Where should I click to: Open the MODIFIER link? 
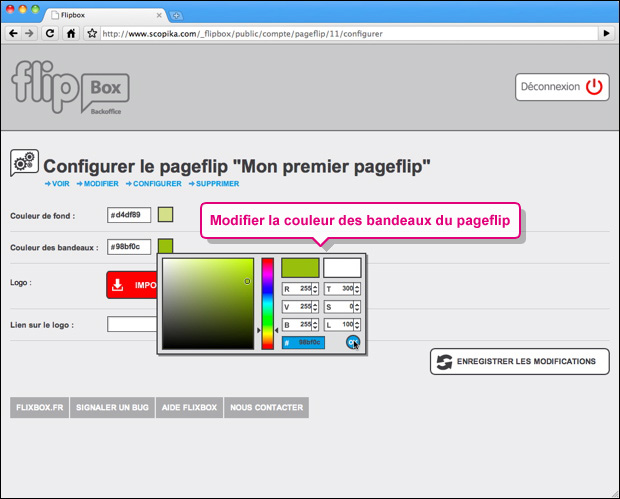coord(97,184)
